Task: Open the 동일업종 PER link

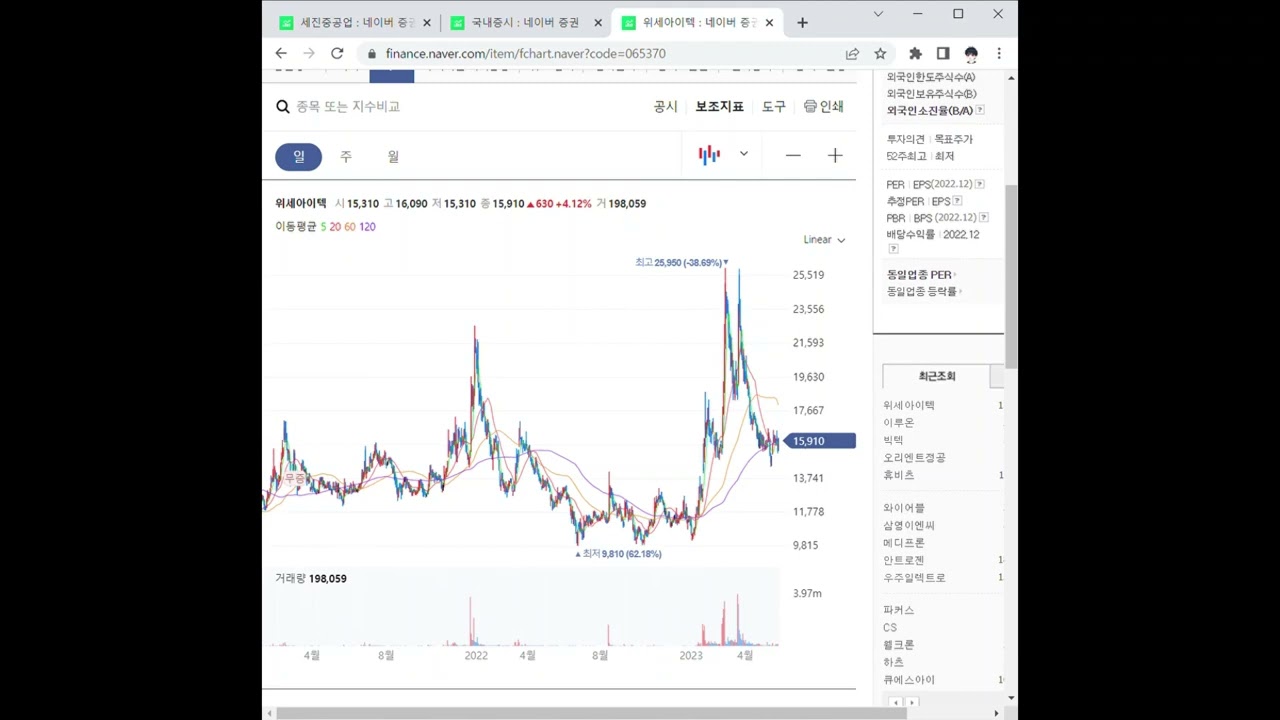Action: coord(921,274)
